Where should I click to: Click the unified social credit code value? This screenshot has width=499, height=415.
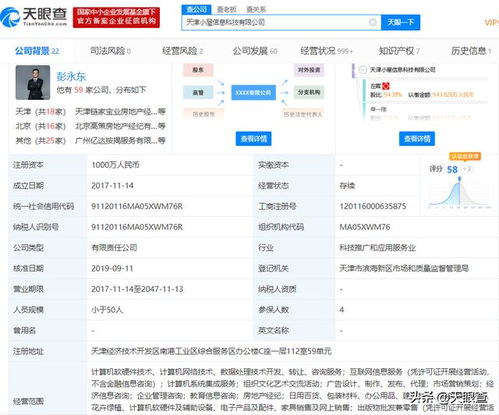pyautogui.click(x=137, y=206)
